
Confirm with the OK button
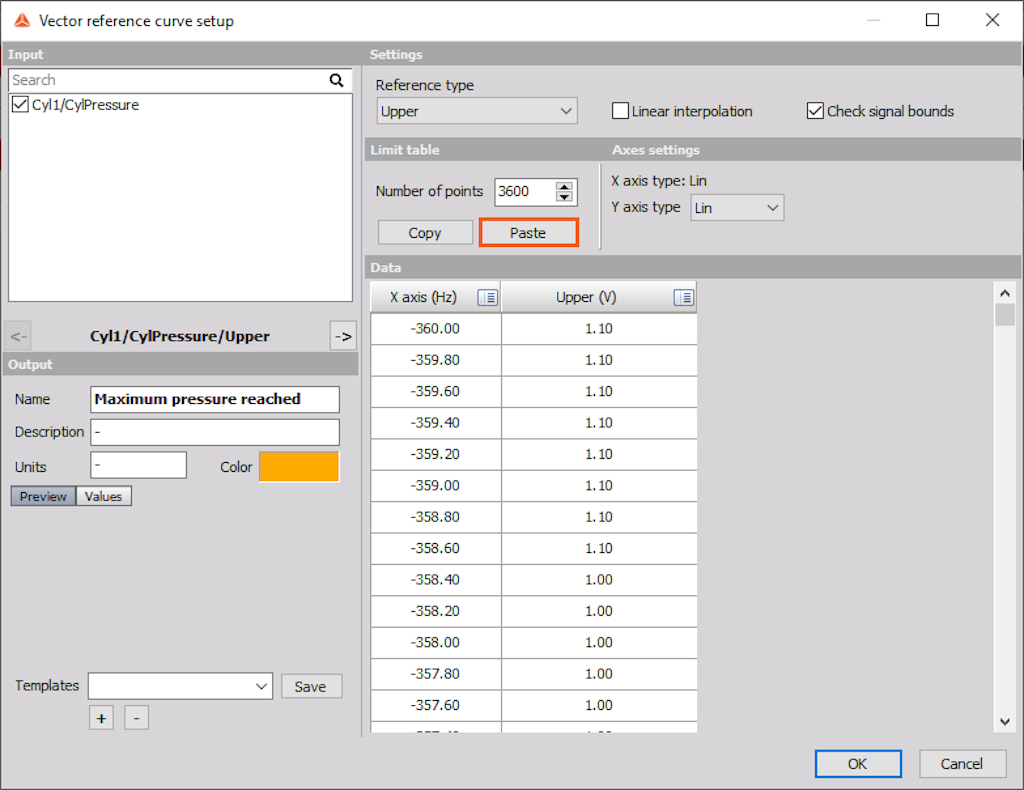[857, 764]
